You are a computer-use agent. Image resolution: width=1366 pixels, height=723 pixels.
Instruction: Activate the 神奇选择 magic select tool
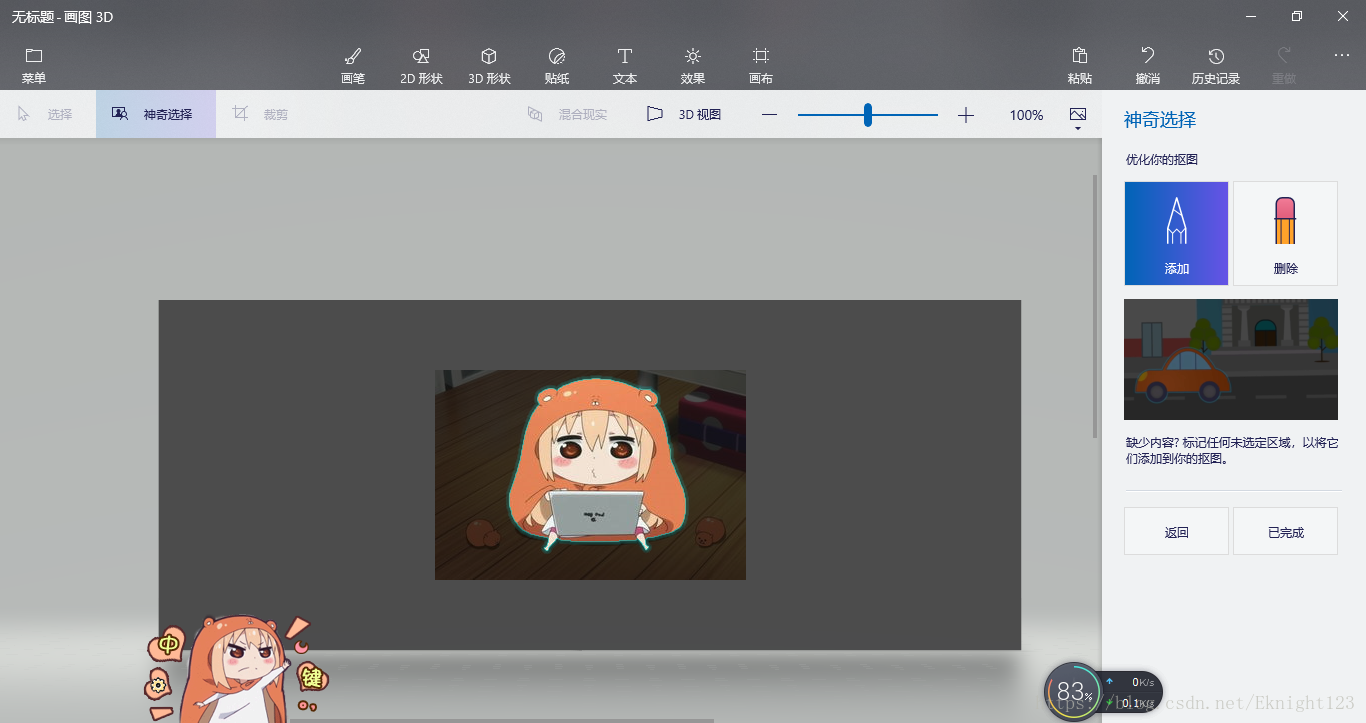pyautogui.click(x=156, y=114)
